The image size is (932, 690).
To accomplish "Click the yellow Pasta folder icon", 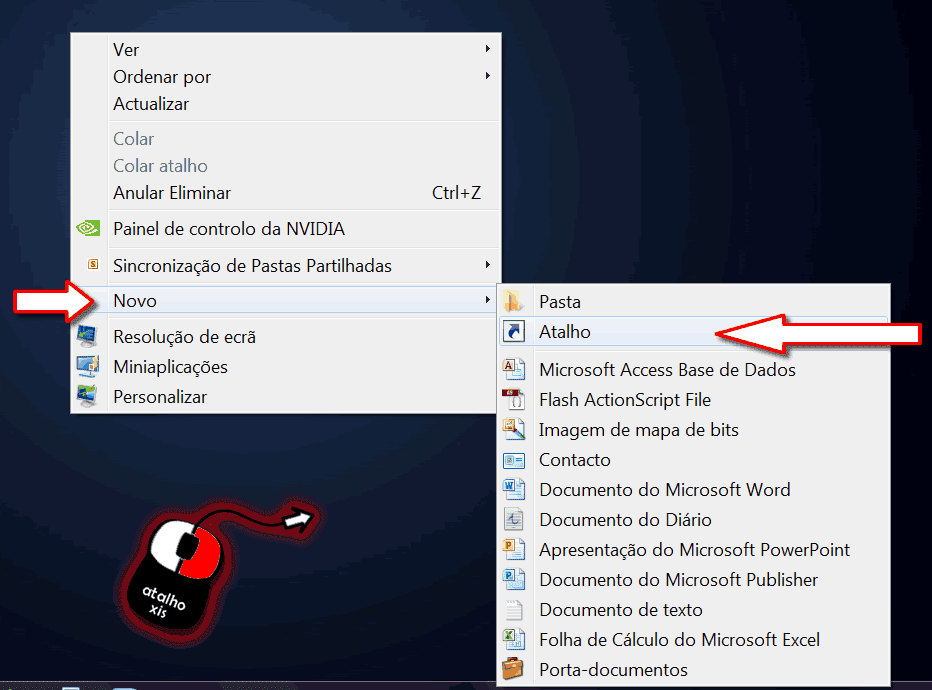I will coord(514,301).
